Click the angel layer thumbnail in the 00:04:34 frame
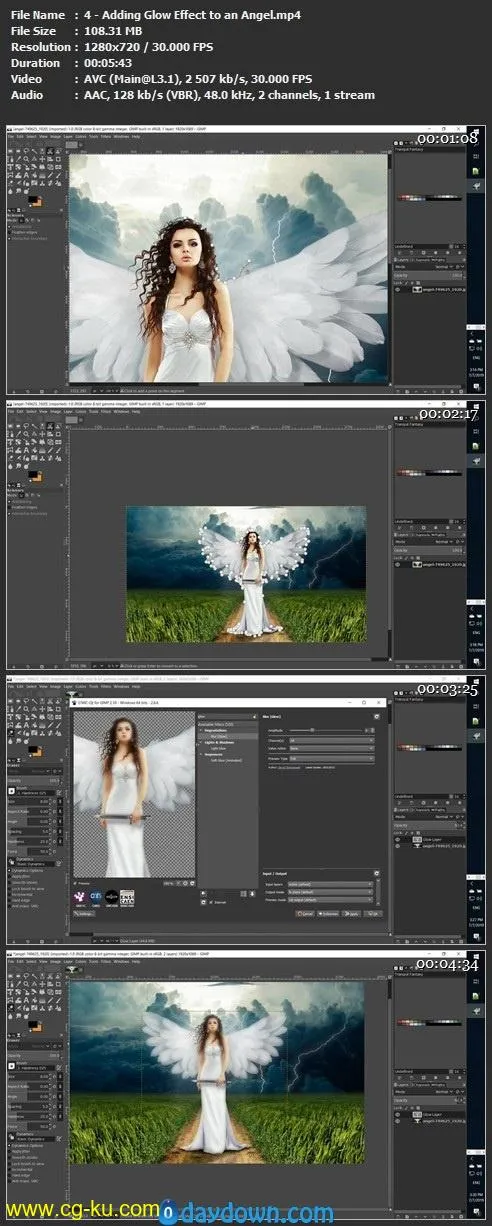 click(x=417, y=1121)
